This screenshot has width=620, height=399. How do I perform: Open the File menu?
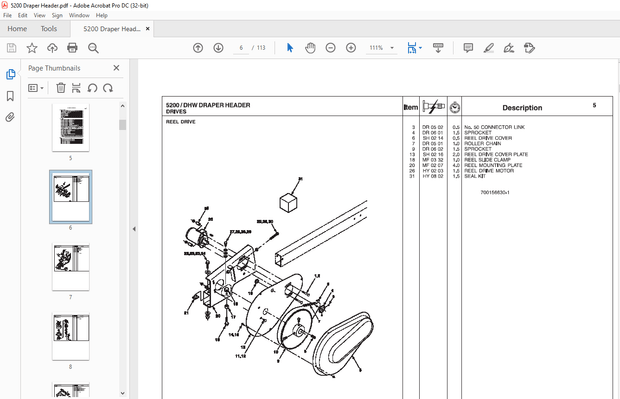pyautogui.click(x=8, y=15)
